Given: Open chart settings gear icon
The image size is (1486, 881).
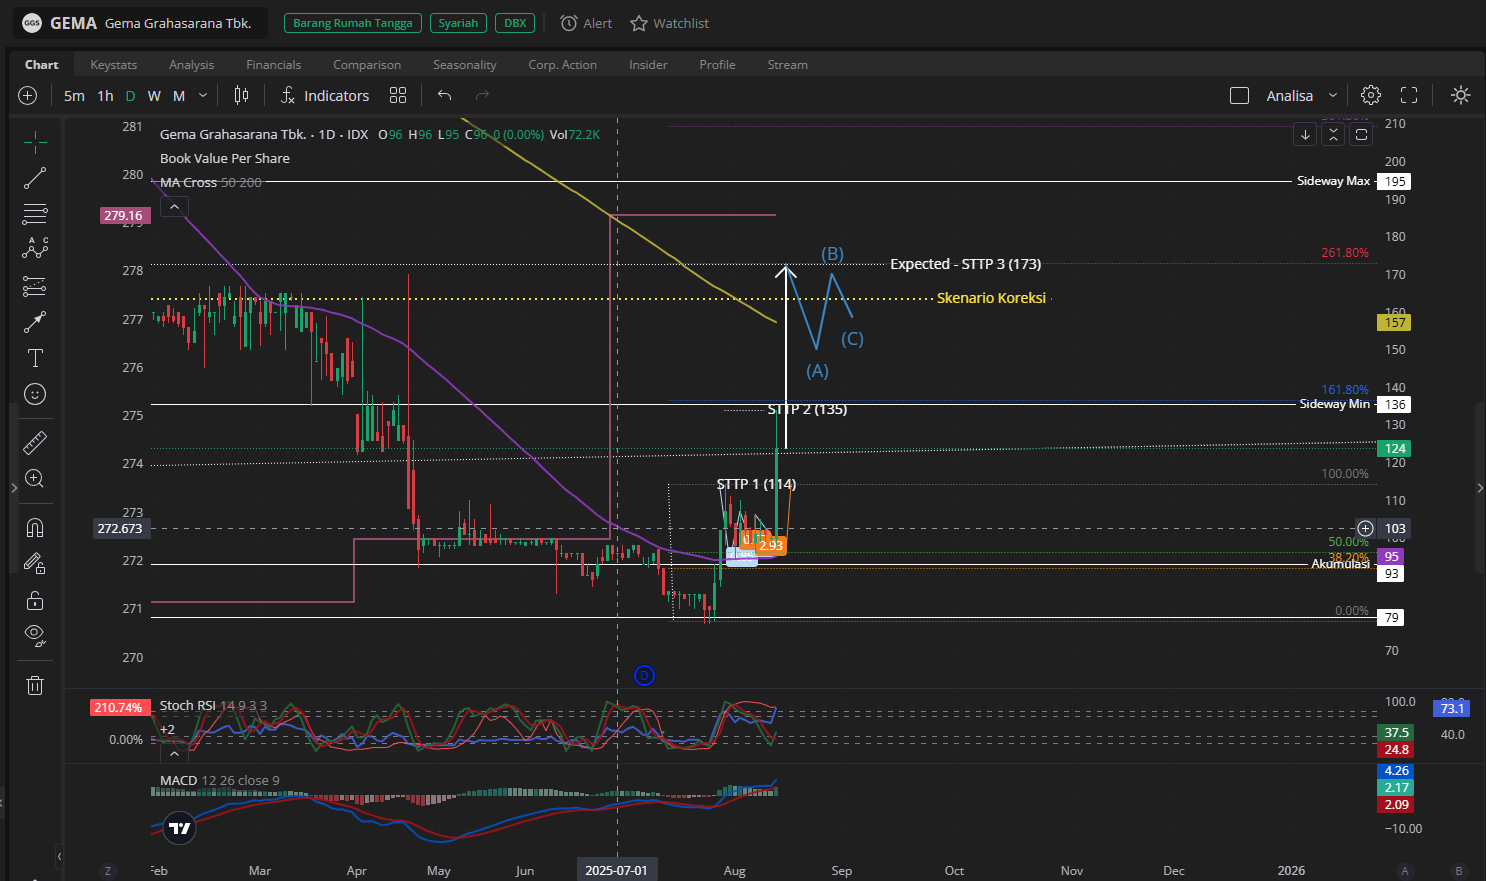Looking at the screenshot, I should click(1371, 95).
